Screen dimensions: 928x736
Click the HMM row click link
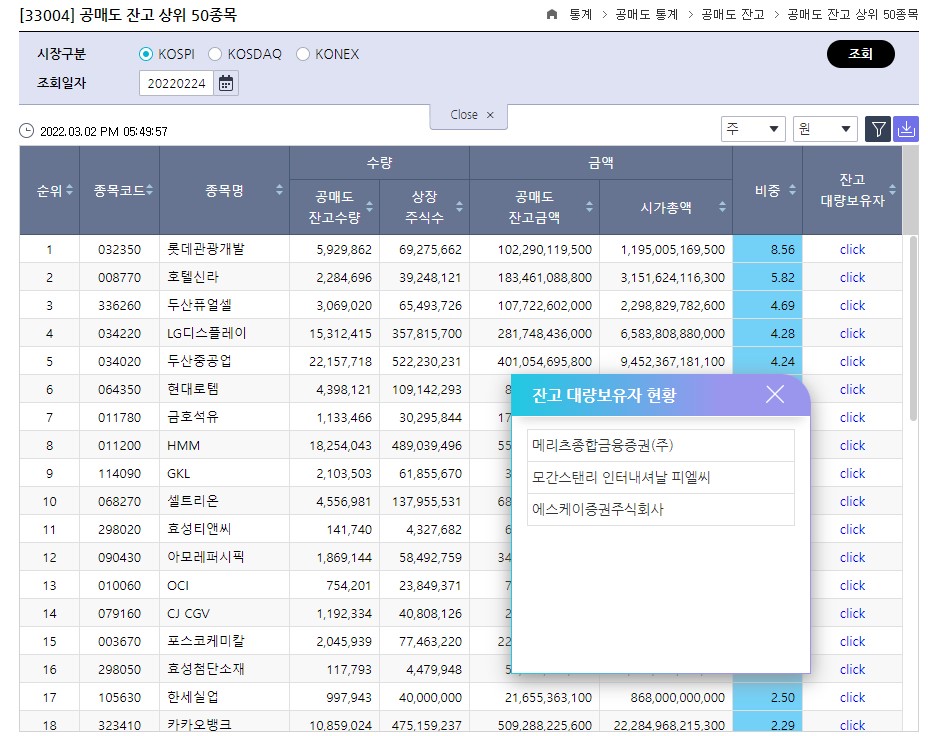(852, 446)
